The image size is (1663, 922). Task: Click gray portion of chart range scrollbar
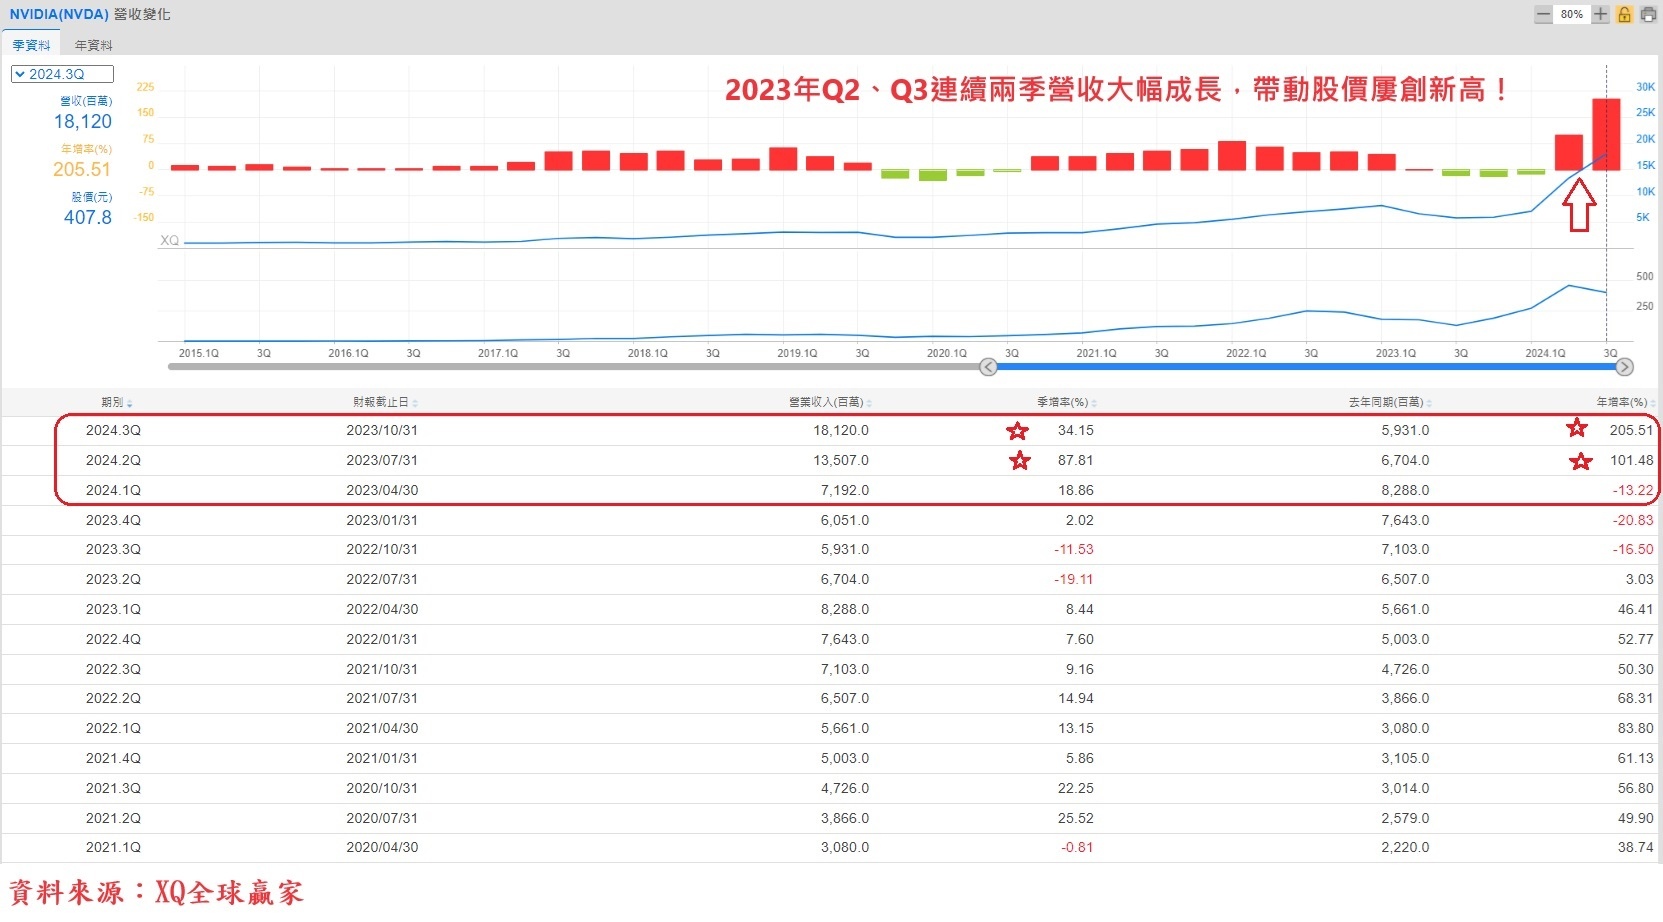point(573,367)
